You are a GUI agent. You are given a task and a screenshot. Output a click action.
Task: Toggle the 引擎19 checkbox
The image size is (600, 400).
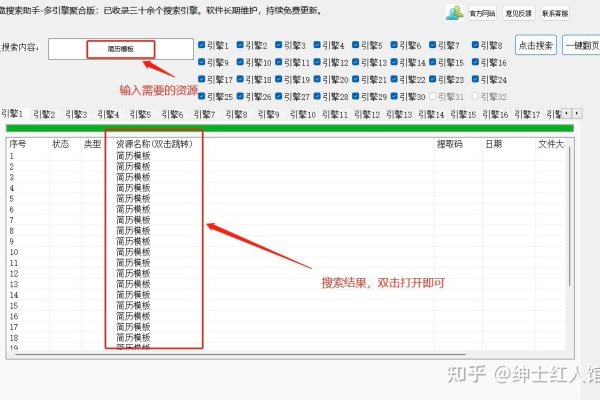(279, 79)
